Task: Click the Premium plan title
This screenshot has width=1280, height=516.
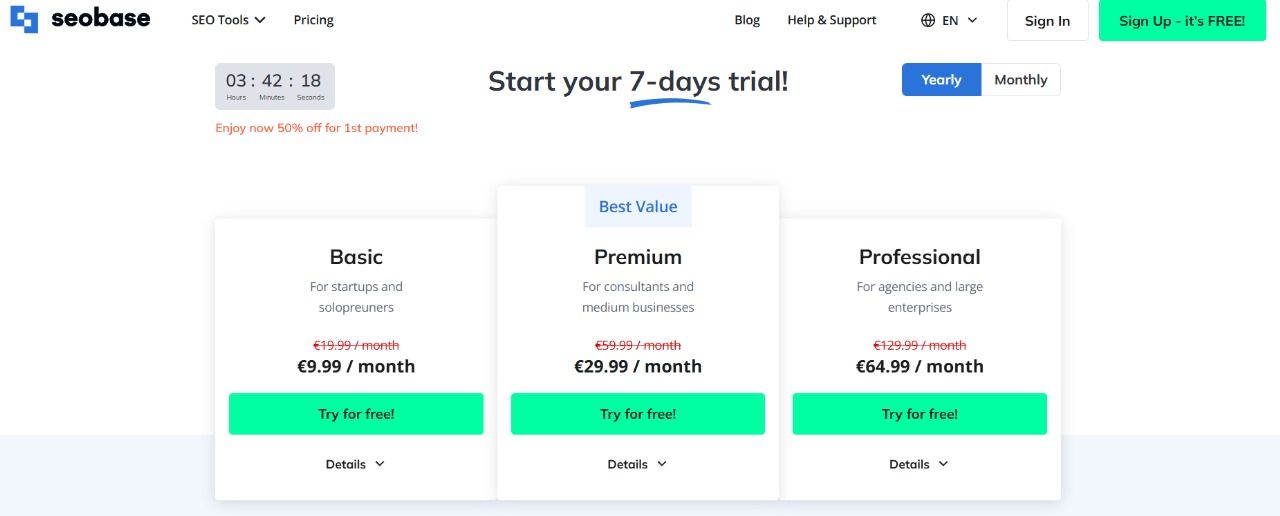Action: [x=638, y=257]
